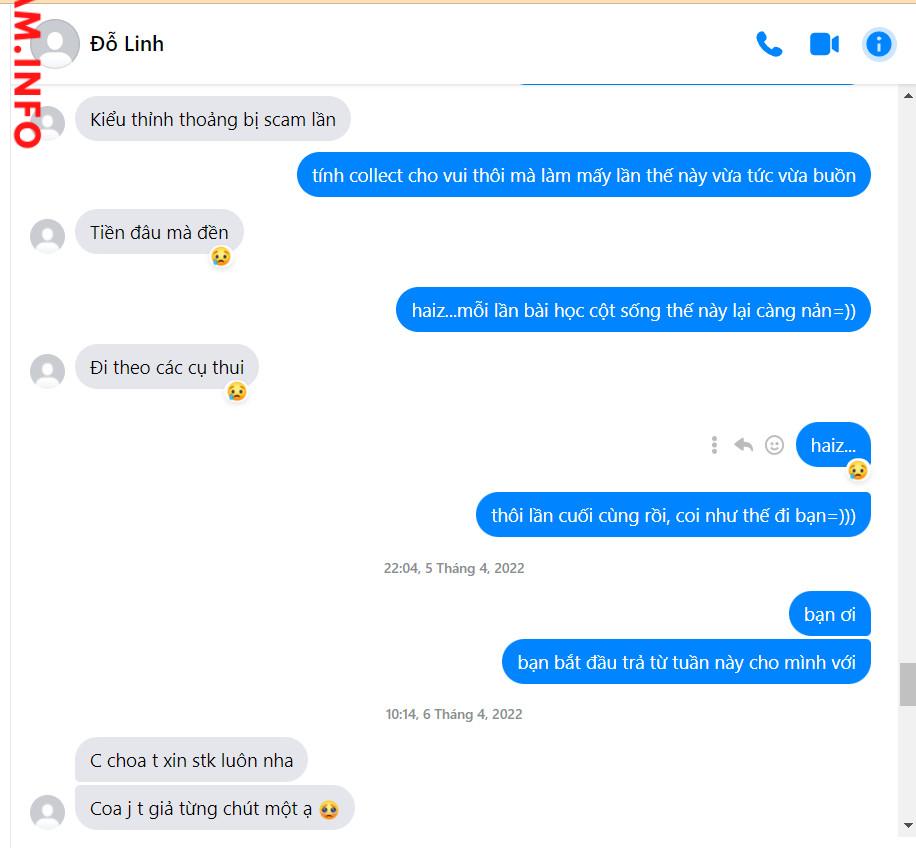Click avatar beside 'Đi theo các cụ thui'
The height and width of the screenshot is (848, 916).
coord(47,371)
